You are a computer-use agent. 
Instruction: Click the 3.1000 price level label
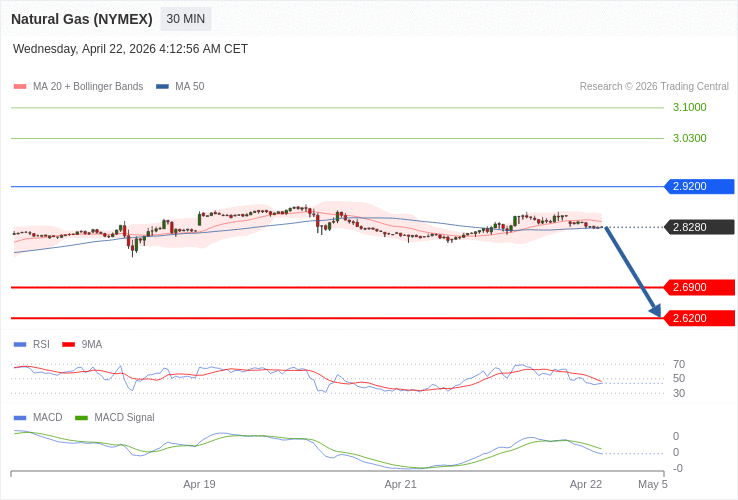click(x=689, y=107)
